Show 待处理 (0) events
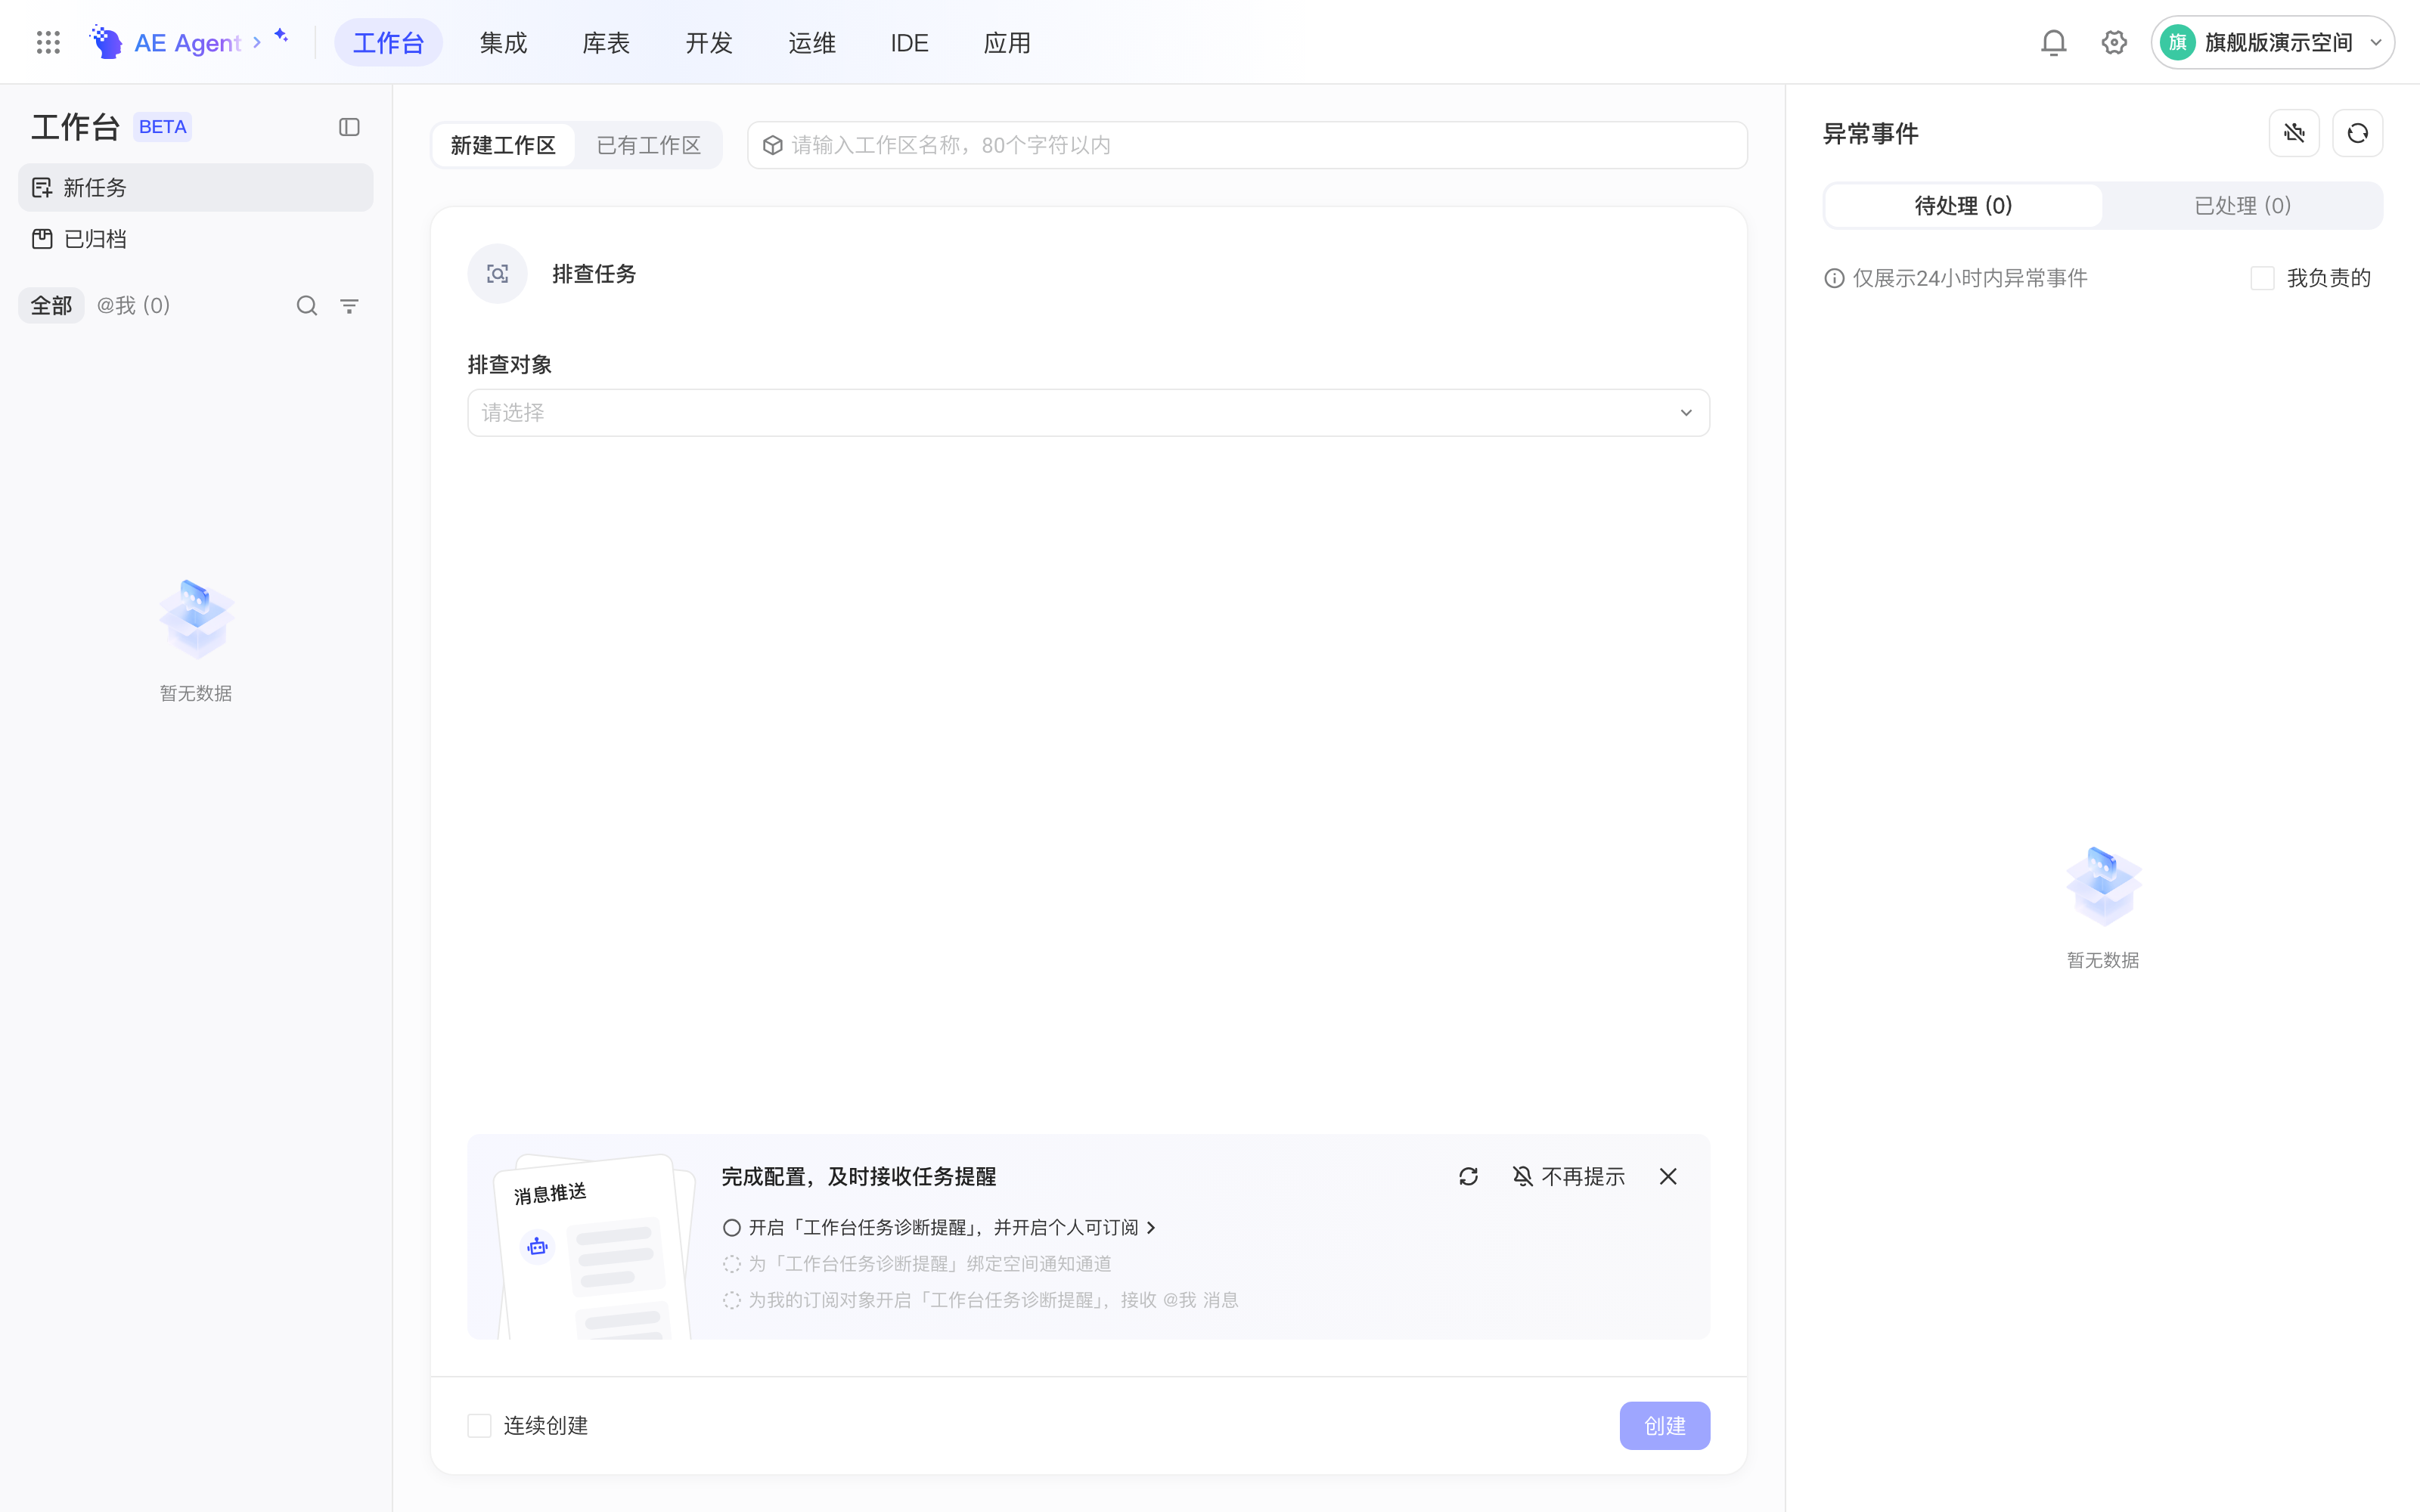Viewport: 2420px width, 1512px height. pyautogui.click(x=1963, y=205)
